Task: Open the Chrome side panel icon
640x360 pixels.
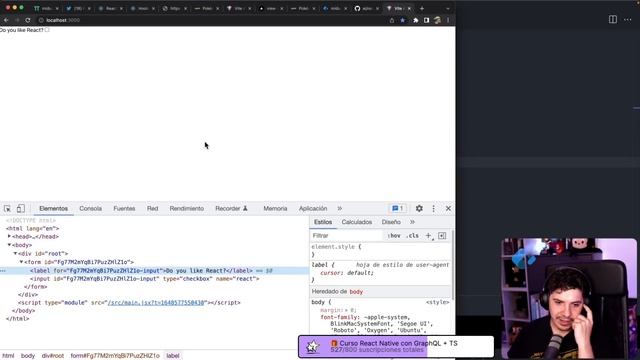Action: tap(427, 20)
